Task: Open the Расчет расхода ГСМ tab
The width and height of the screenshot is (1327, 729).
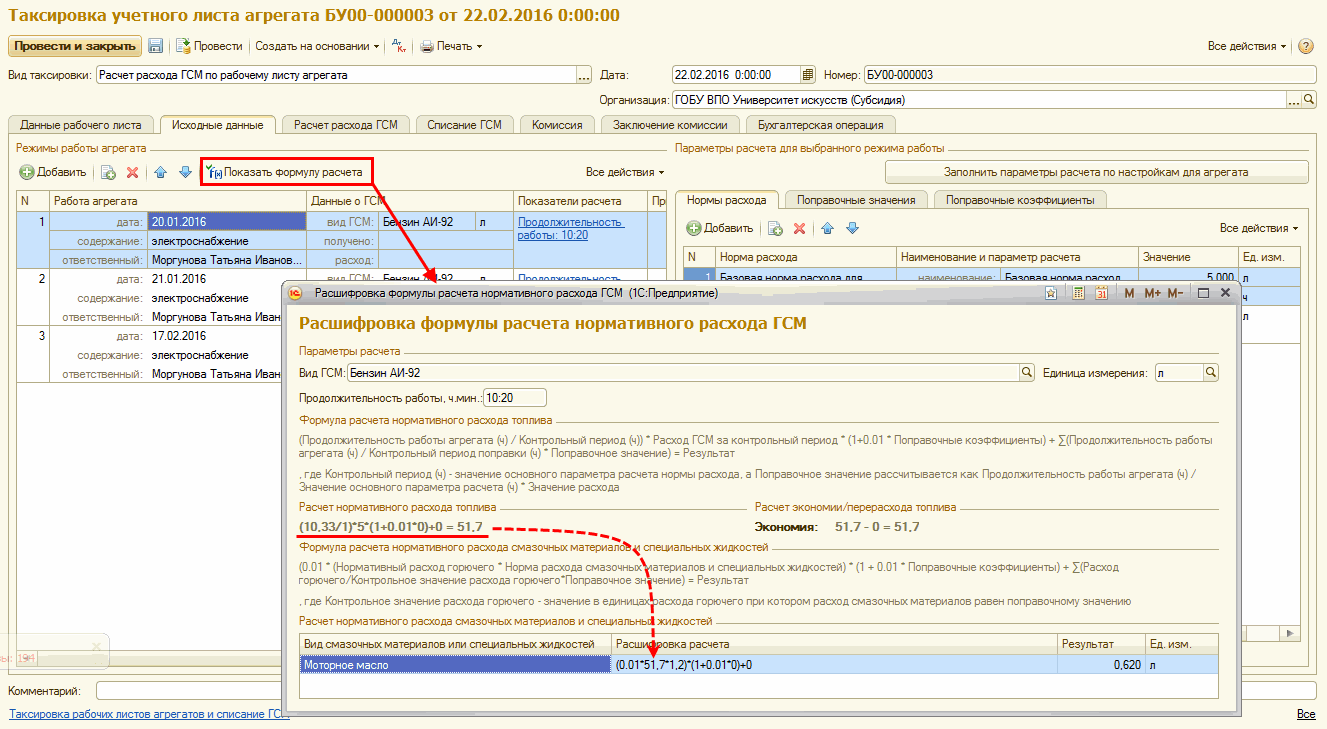Action: click(x=345, y=125)
